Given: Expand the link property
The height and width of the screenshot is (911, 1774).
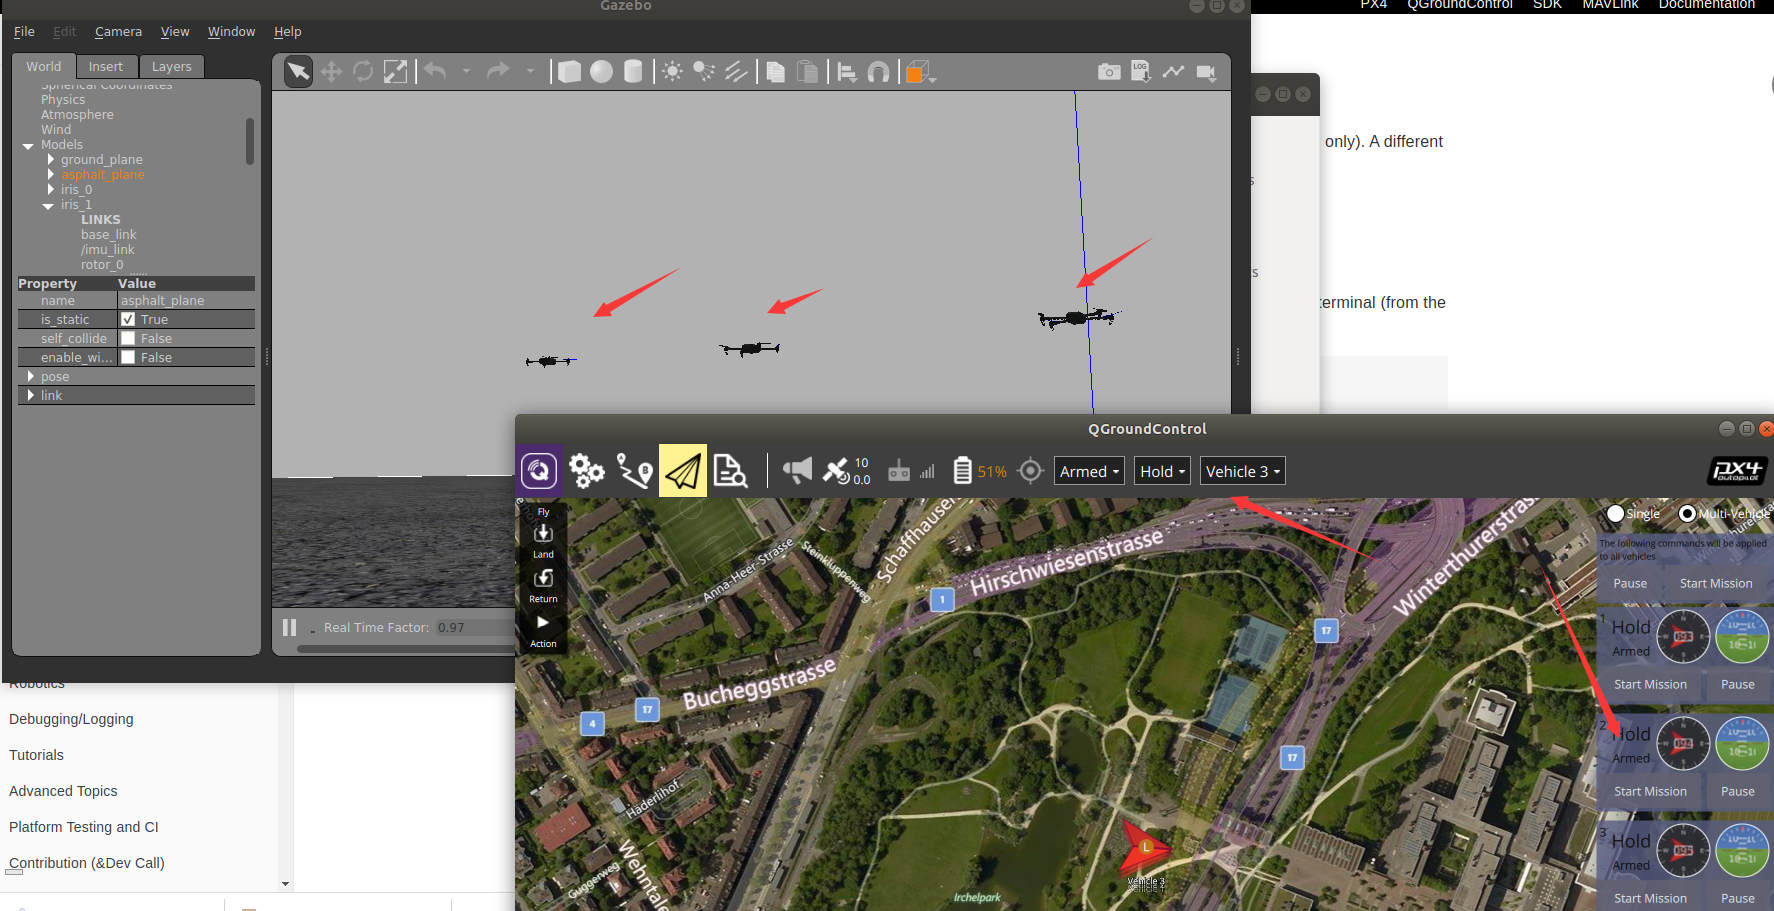Looking at the screenshot, I should 31,395.
